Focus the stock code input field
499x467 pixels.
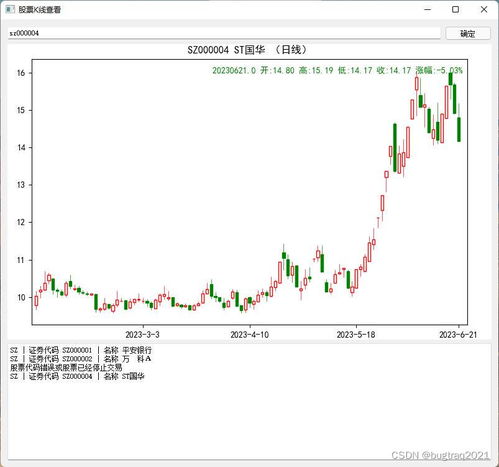pos(224,33)
